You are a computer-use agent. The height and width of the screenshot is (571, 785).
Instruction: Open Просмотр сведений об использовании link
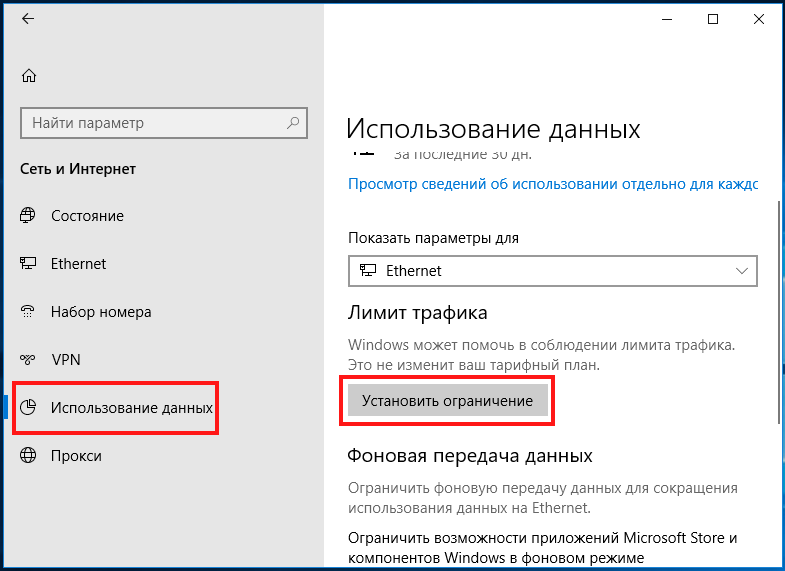pyautogui.click(x=553, y=184)
